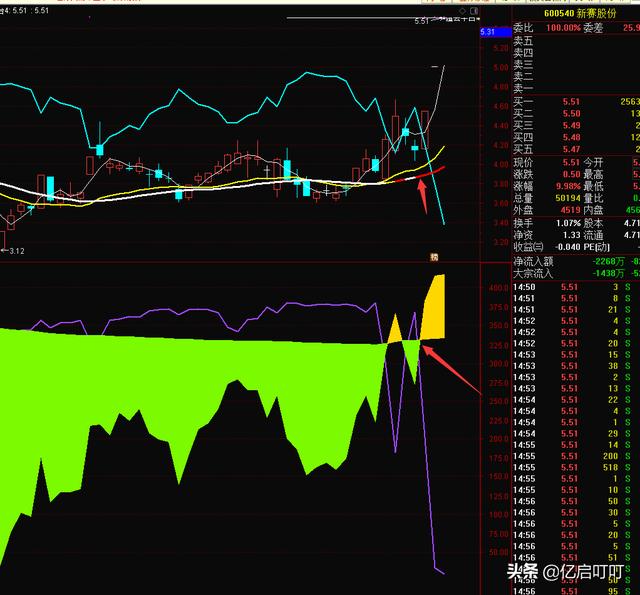Click the 涨幅 9.98% value
This screenshot has width=640, height=595.
[568, 186]
